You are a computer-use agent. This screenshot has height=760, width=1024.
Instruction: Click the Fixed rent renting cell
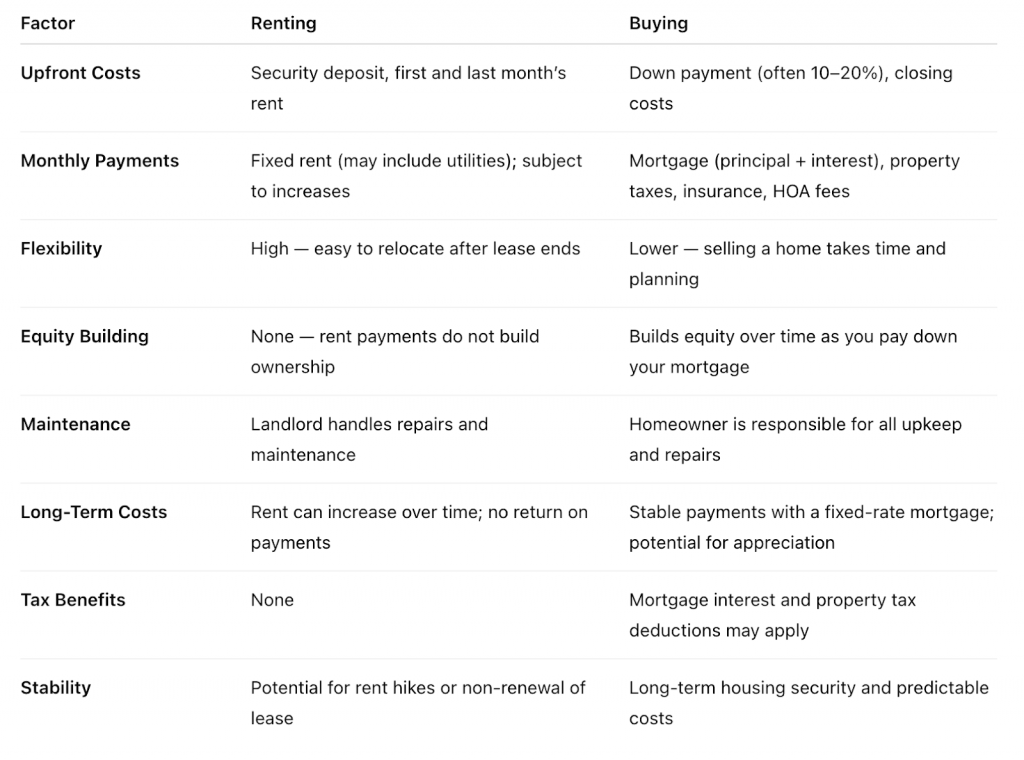[x=416, y=176]
